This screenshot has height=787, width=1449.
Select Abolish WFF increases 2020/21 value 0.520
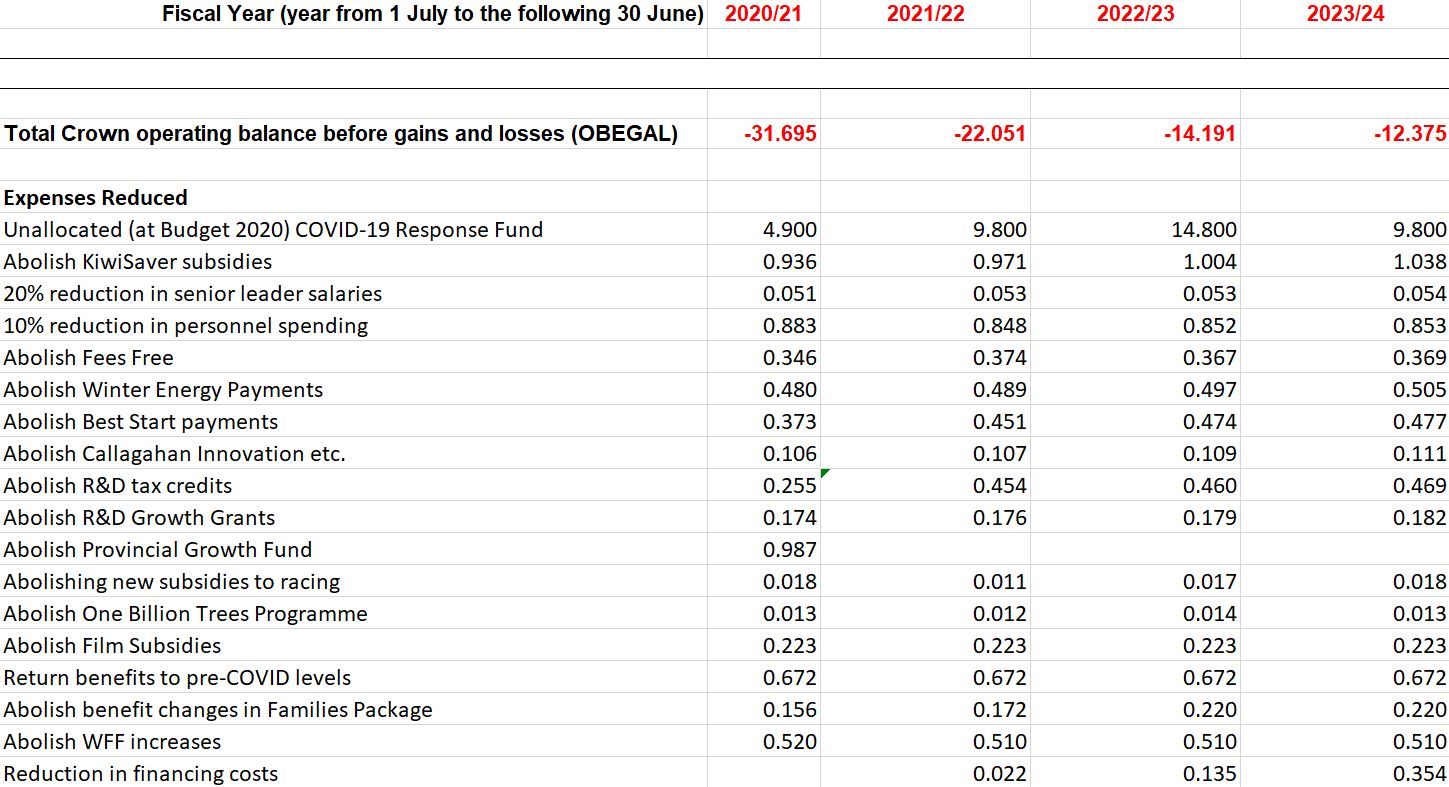[789, 742]
